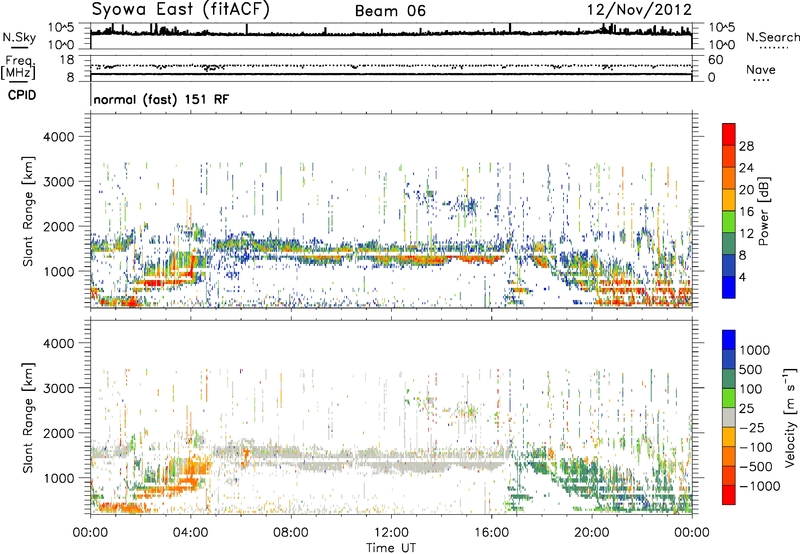800x554 pixels.
Task: Click the 'N.Search' legend label
Action: (772, 37)
